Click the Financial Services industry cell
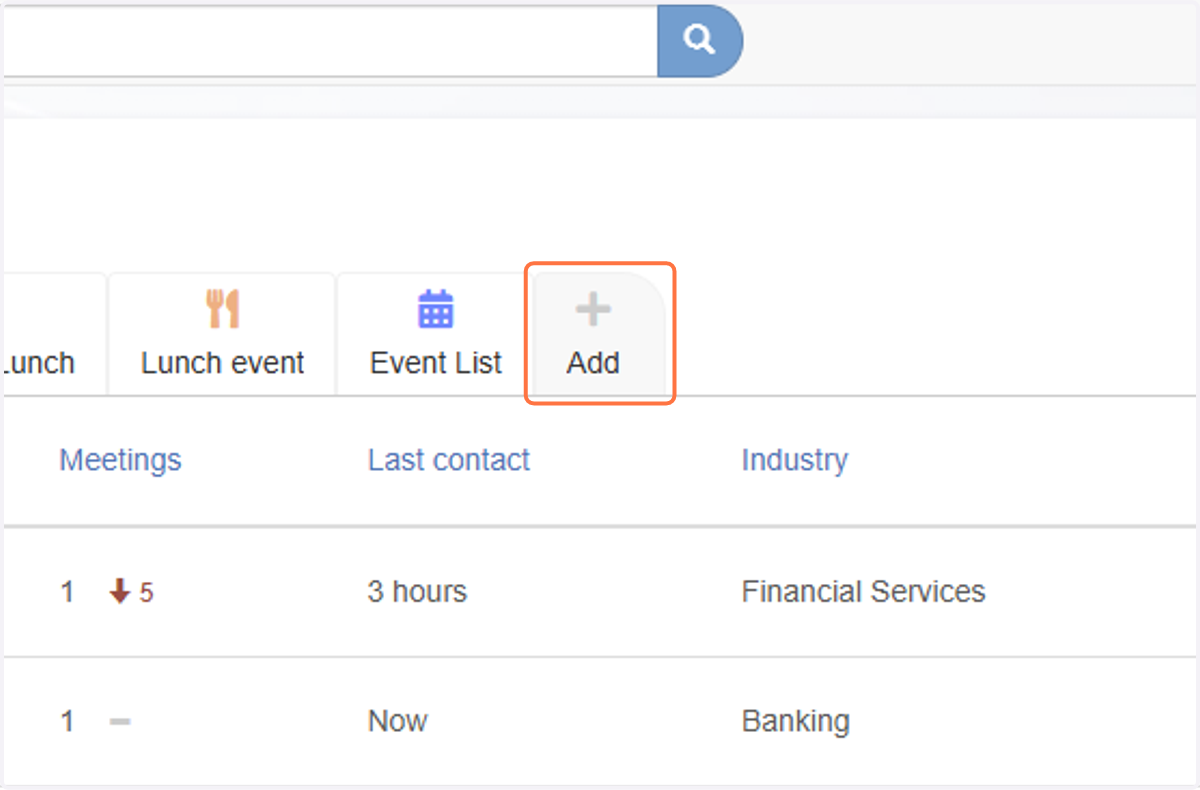Image resolution: width=1200 pixels, height=790 pixels. coord(863,592)
